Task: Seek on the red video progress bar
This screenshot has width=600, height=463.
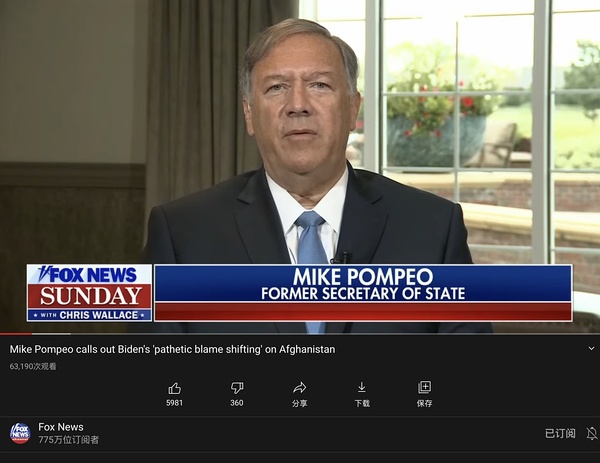Action: 35,334
